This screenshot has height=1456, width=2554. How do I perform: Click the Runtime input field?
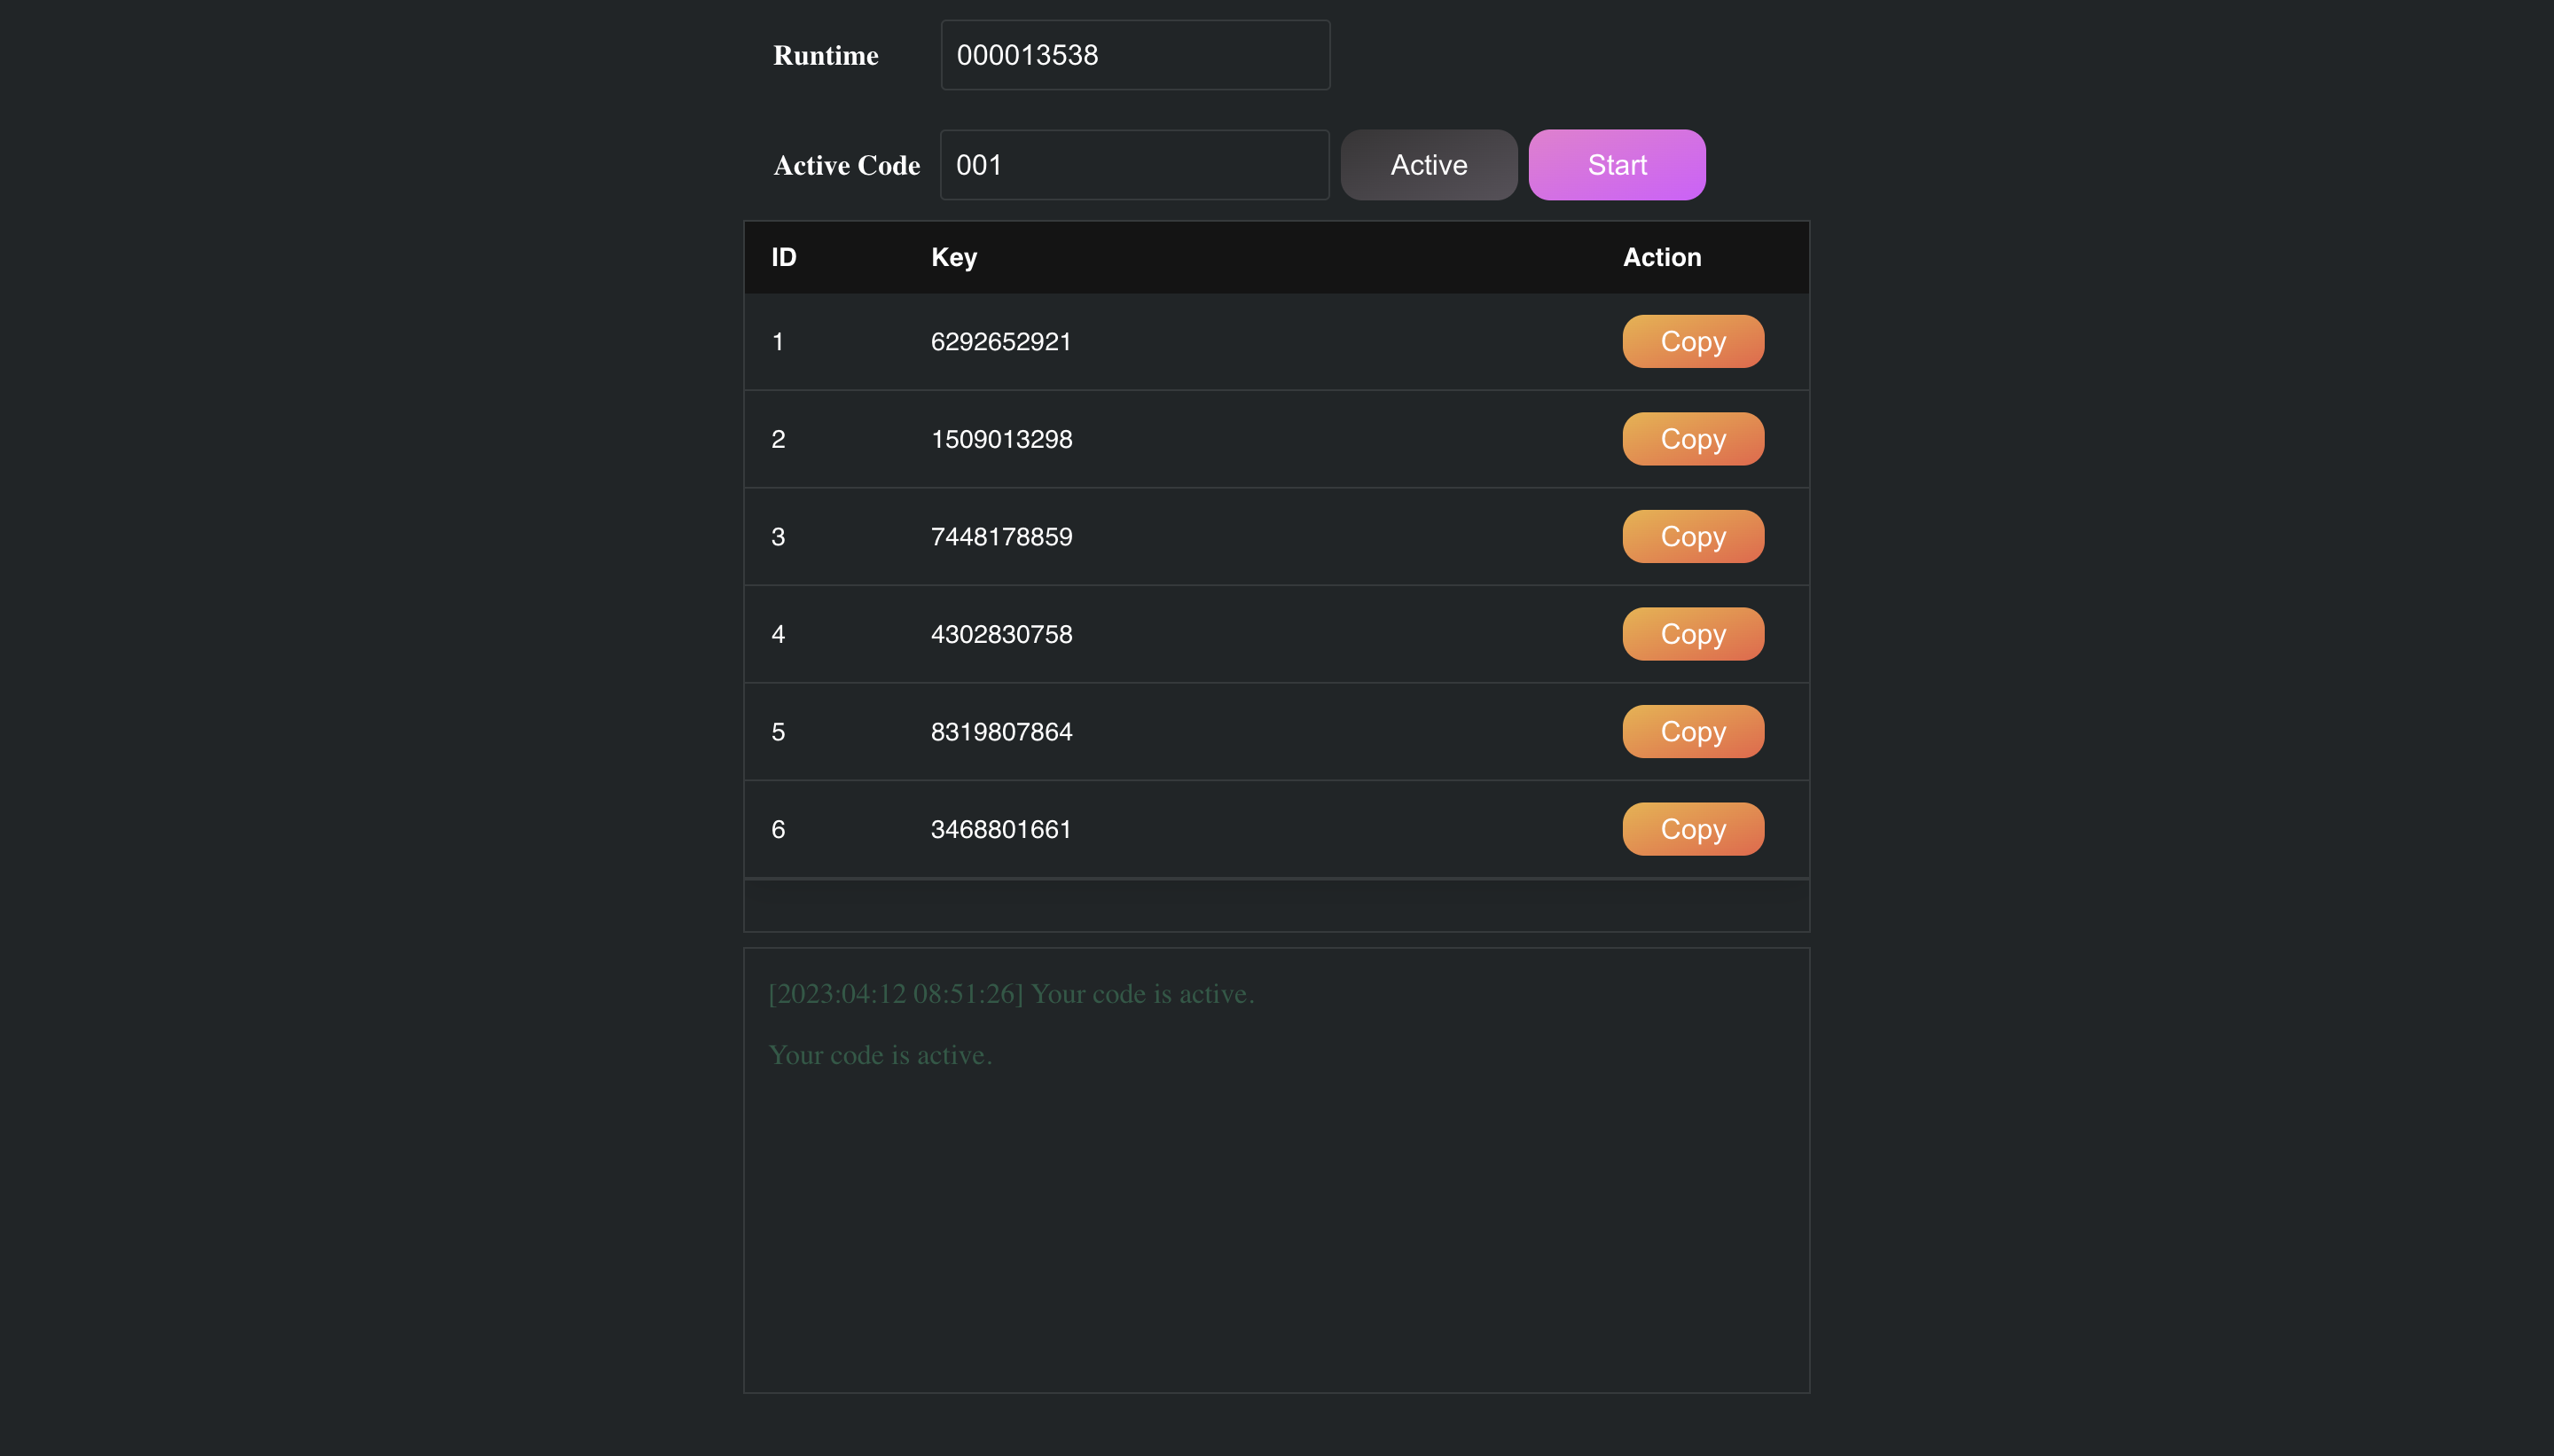coord(1135,55)
